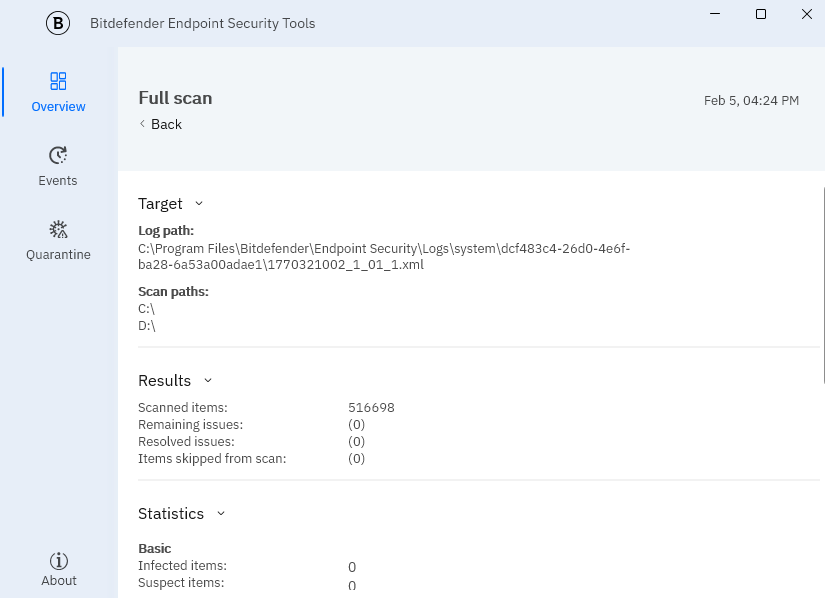The image size is (825, 598).
Task: Collapse the Target section chevron
Action: click(199, 203)
